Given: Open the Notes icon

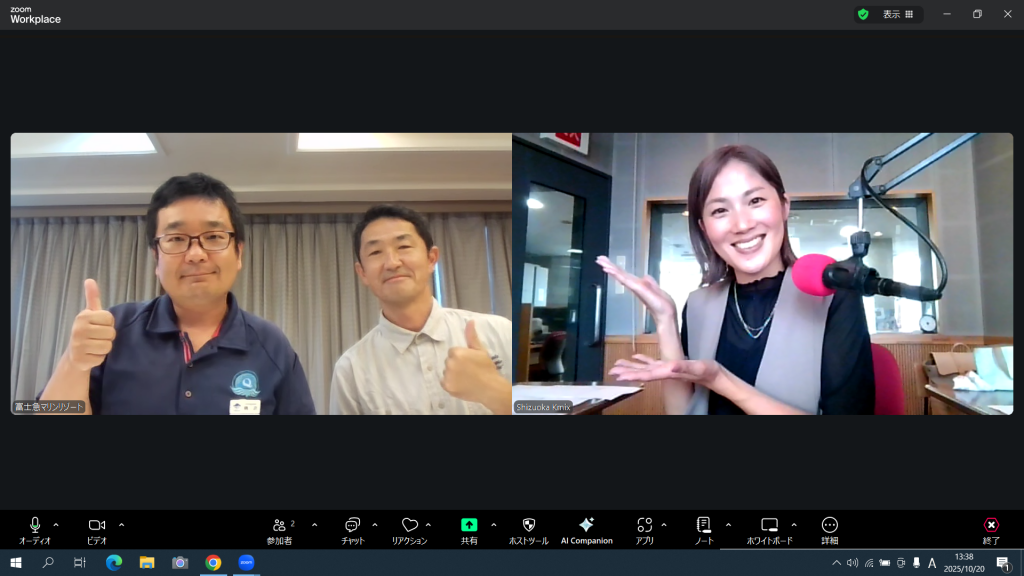Looking at the screenshot, I should pyautogui.click(x=704, y=525).
